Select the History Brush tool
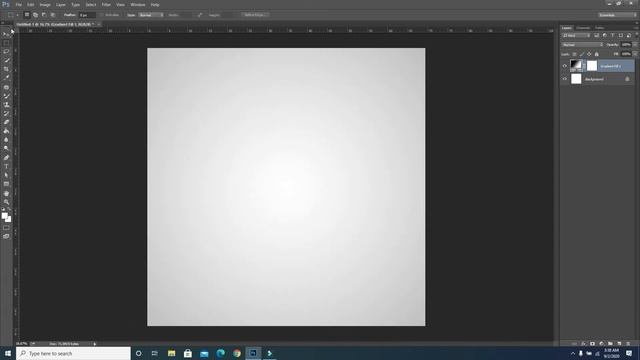Screen dimensions: 640x360 pyautogui.click(x=6, y=113)
